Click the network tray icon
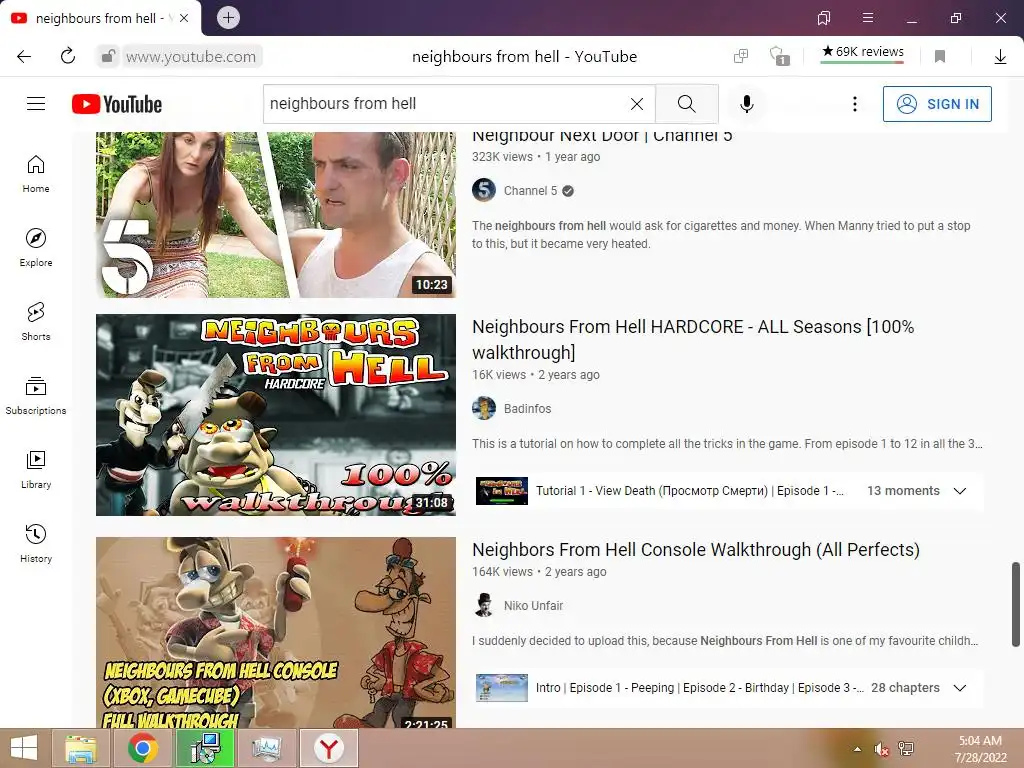 coord(906,749)
